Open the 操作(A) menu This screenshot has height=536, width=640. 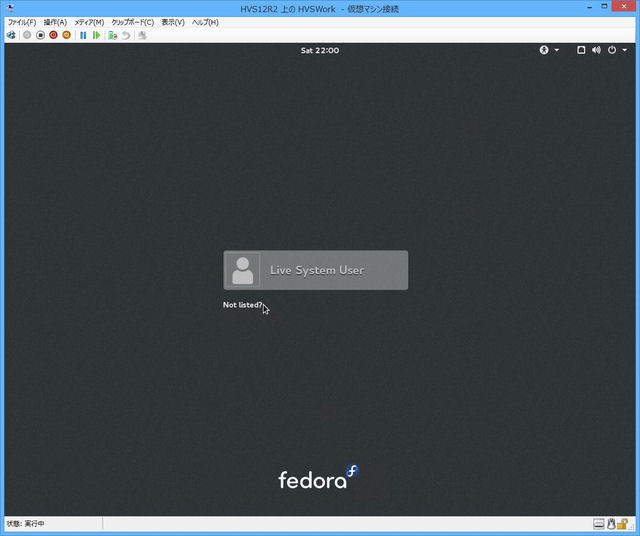click(x=55, y=22)
